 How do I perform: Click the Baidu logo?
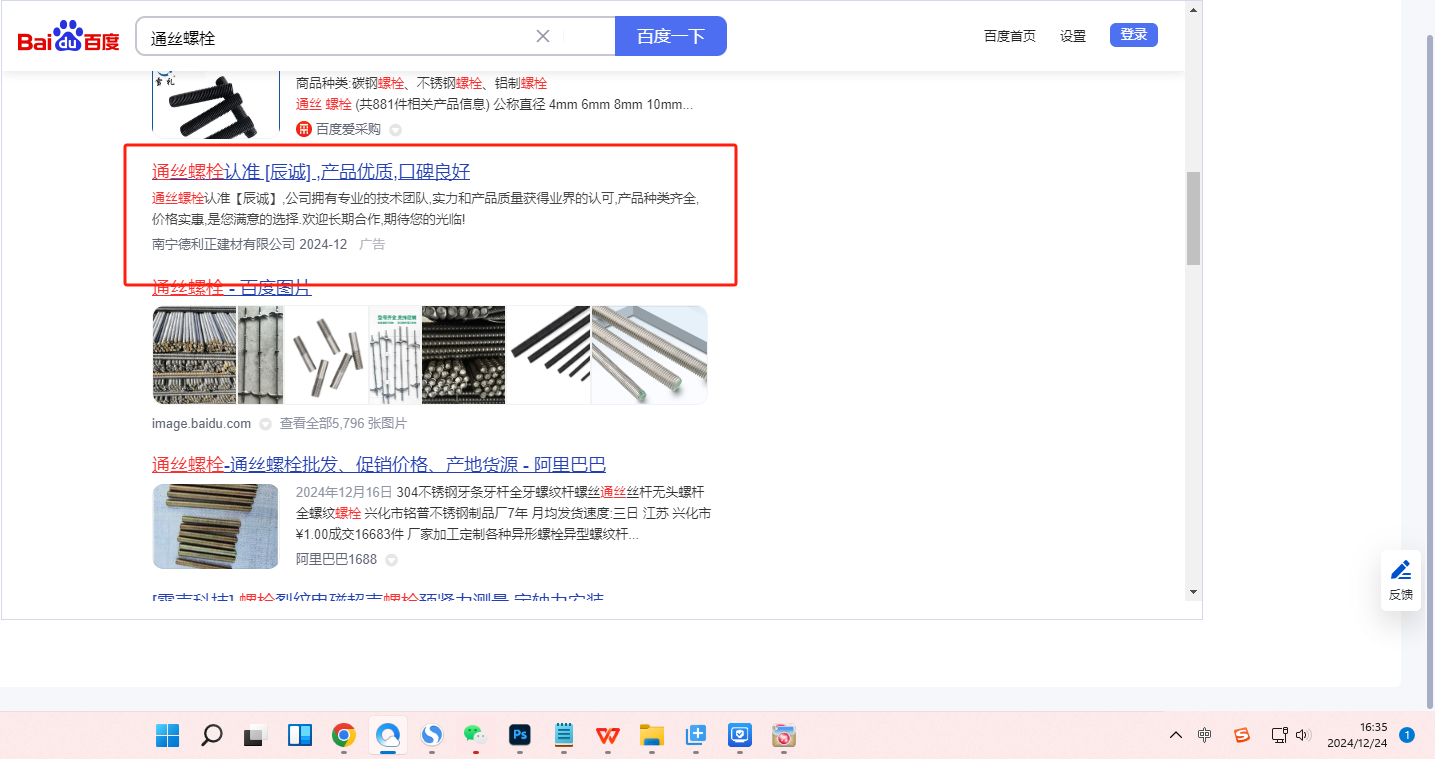point(68,37)
